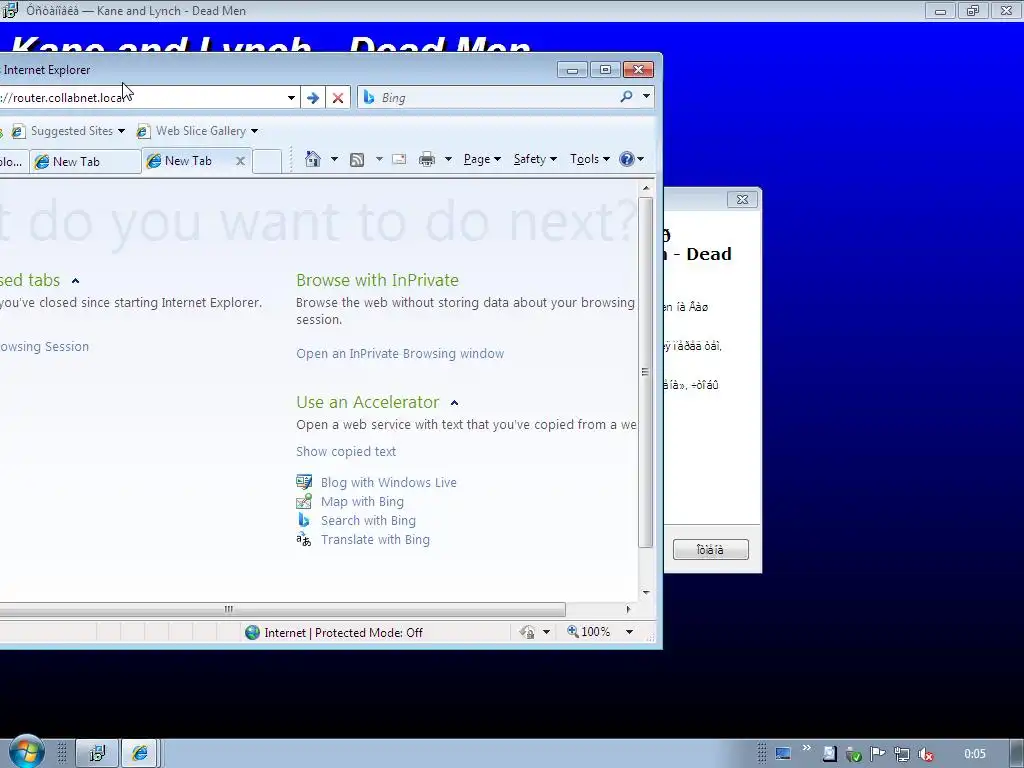Image resolution: width=1024 pixels, height=768 pixels.
Task: Open the Help question mark icon
Action: coord(627,159)
